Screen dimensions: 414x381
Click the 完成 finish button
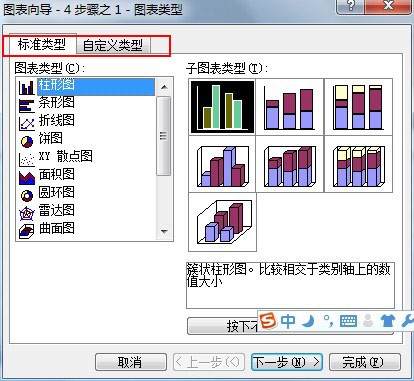coord(365,362)
